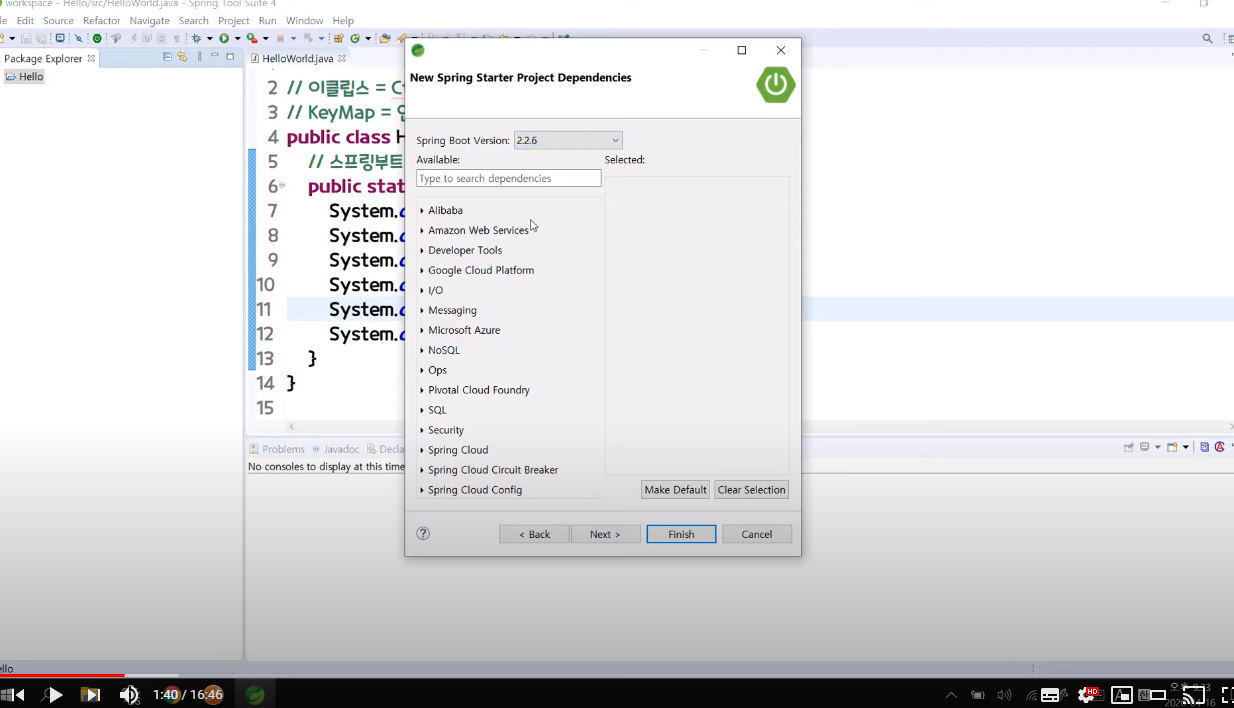
Task: Open the Source menu
Action: (x=58, y=20)
